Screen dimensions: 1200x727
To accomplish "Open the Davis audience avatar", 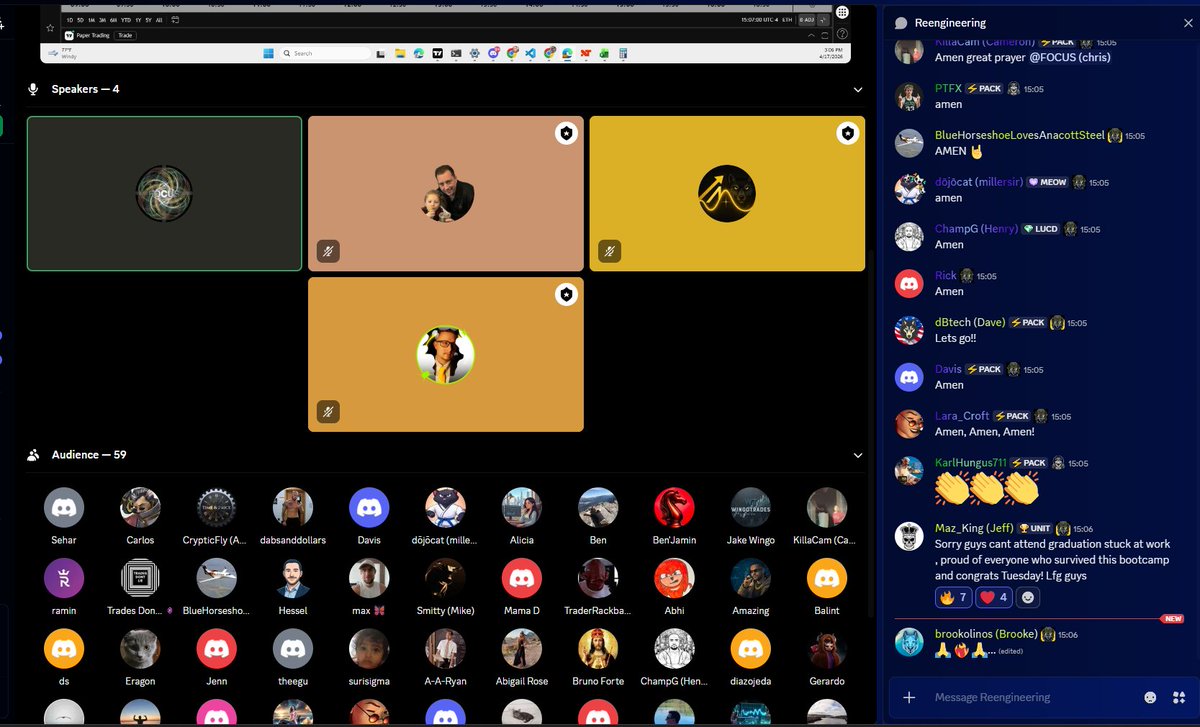I will point(369,507).
